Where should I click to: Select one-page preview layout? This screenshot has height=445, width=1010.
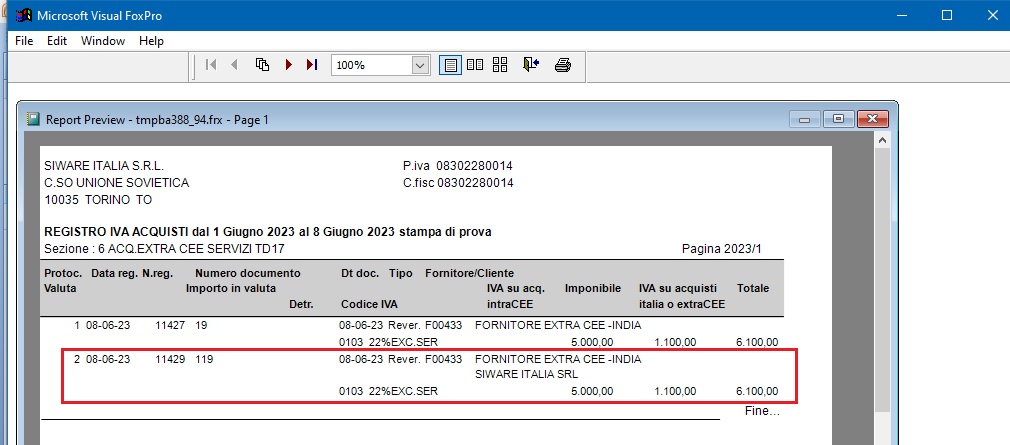pos(450,65)
